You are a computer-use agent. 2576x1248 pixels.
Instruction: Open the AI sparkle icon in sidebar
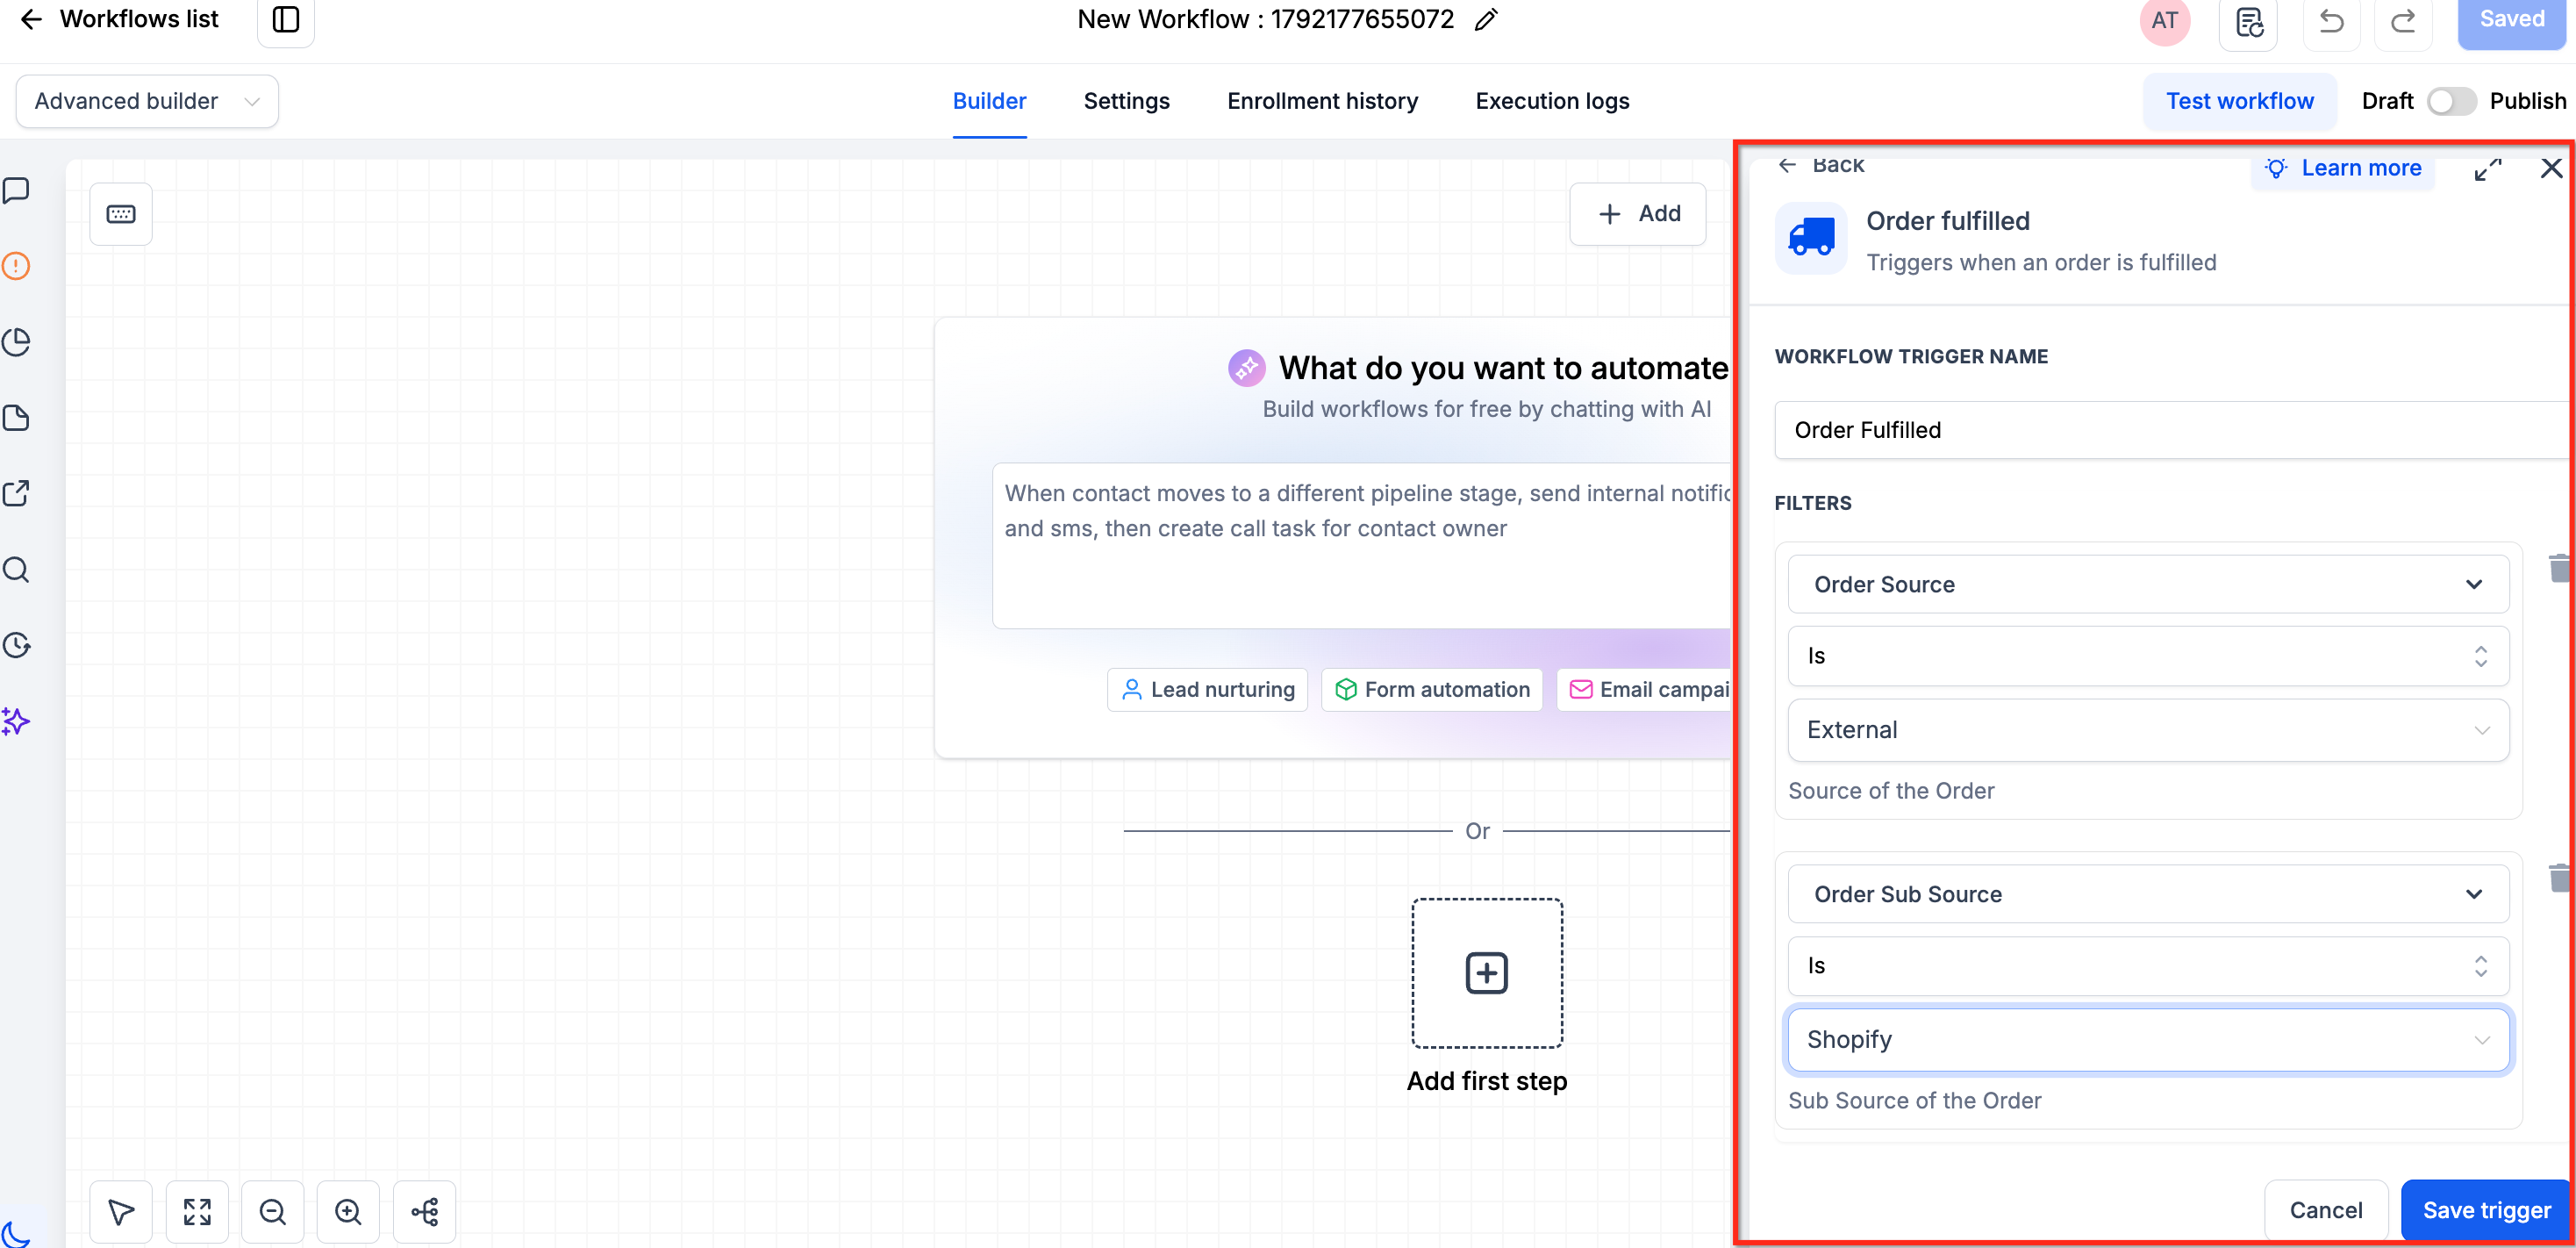tap(16, 721)
